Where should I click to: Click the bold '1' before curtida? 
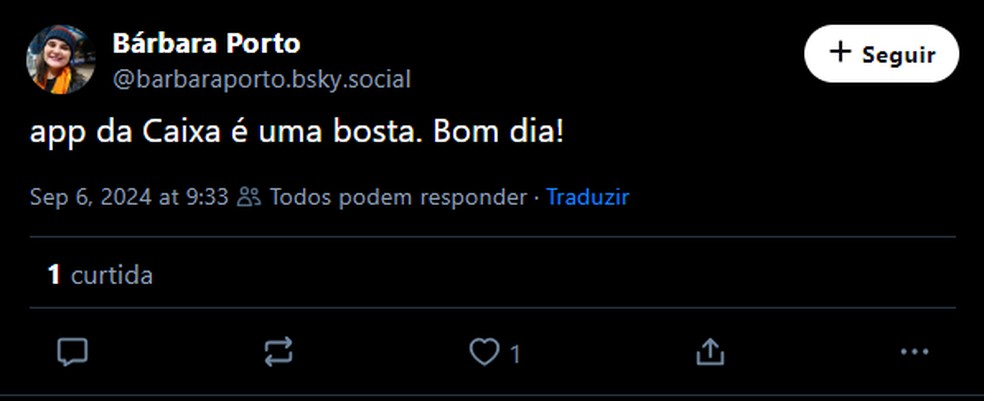[54, 275]
